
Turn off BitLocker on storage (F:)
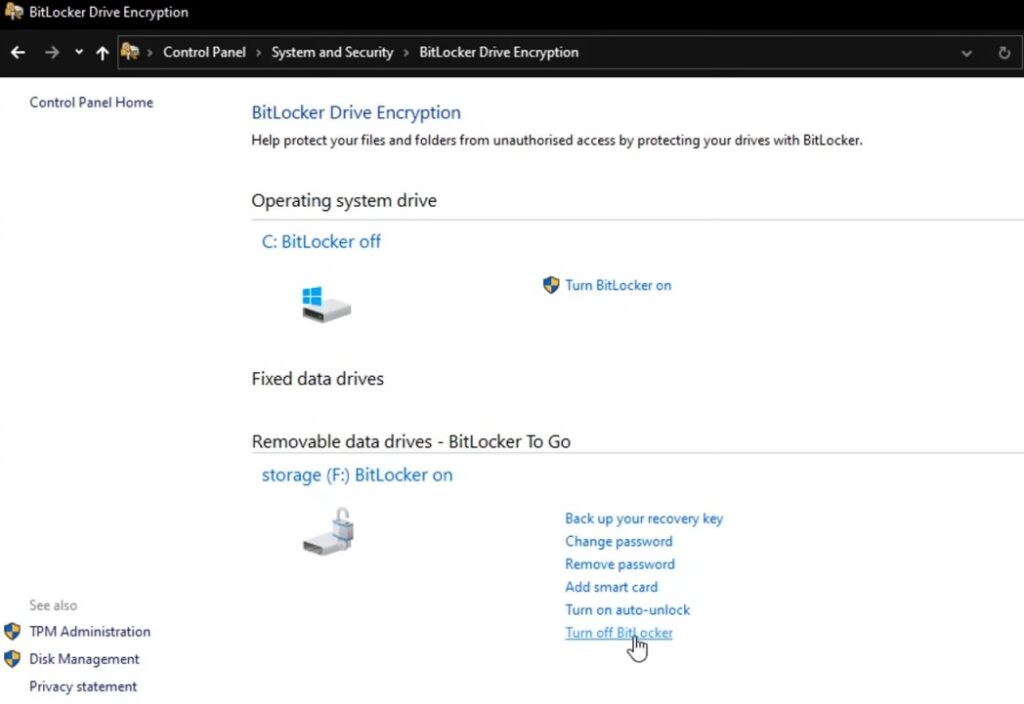[619, 633]
